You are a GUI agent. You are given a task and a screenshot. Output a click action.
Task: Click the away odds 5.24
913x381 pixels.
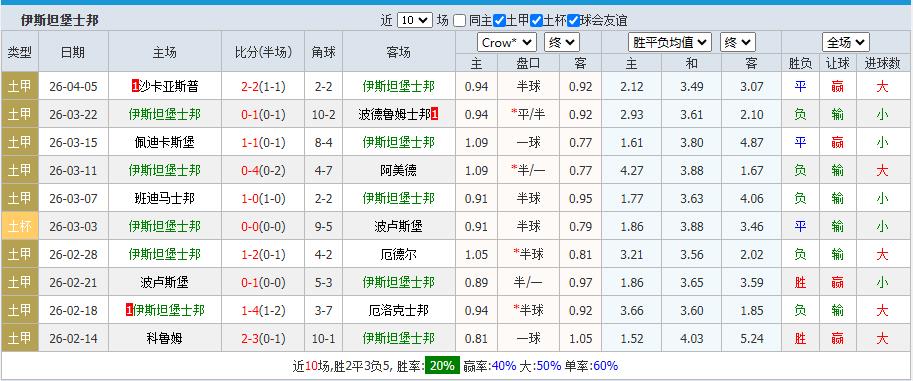(x=752, y=338)
